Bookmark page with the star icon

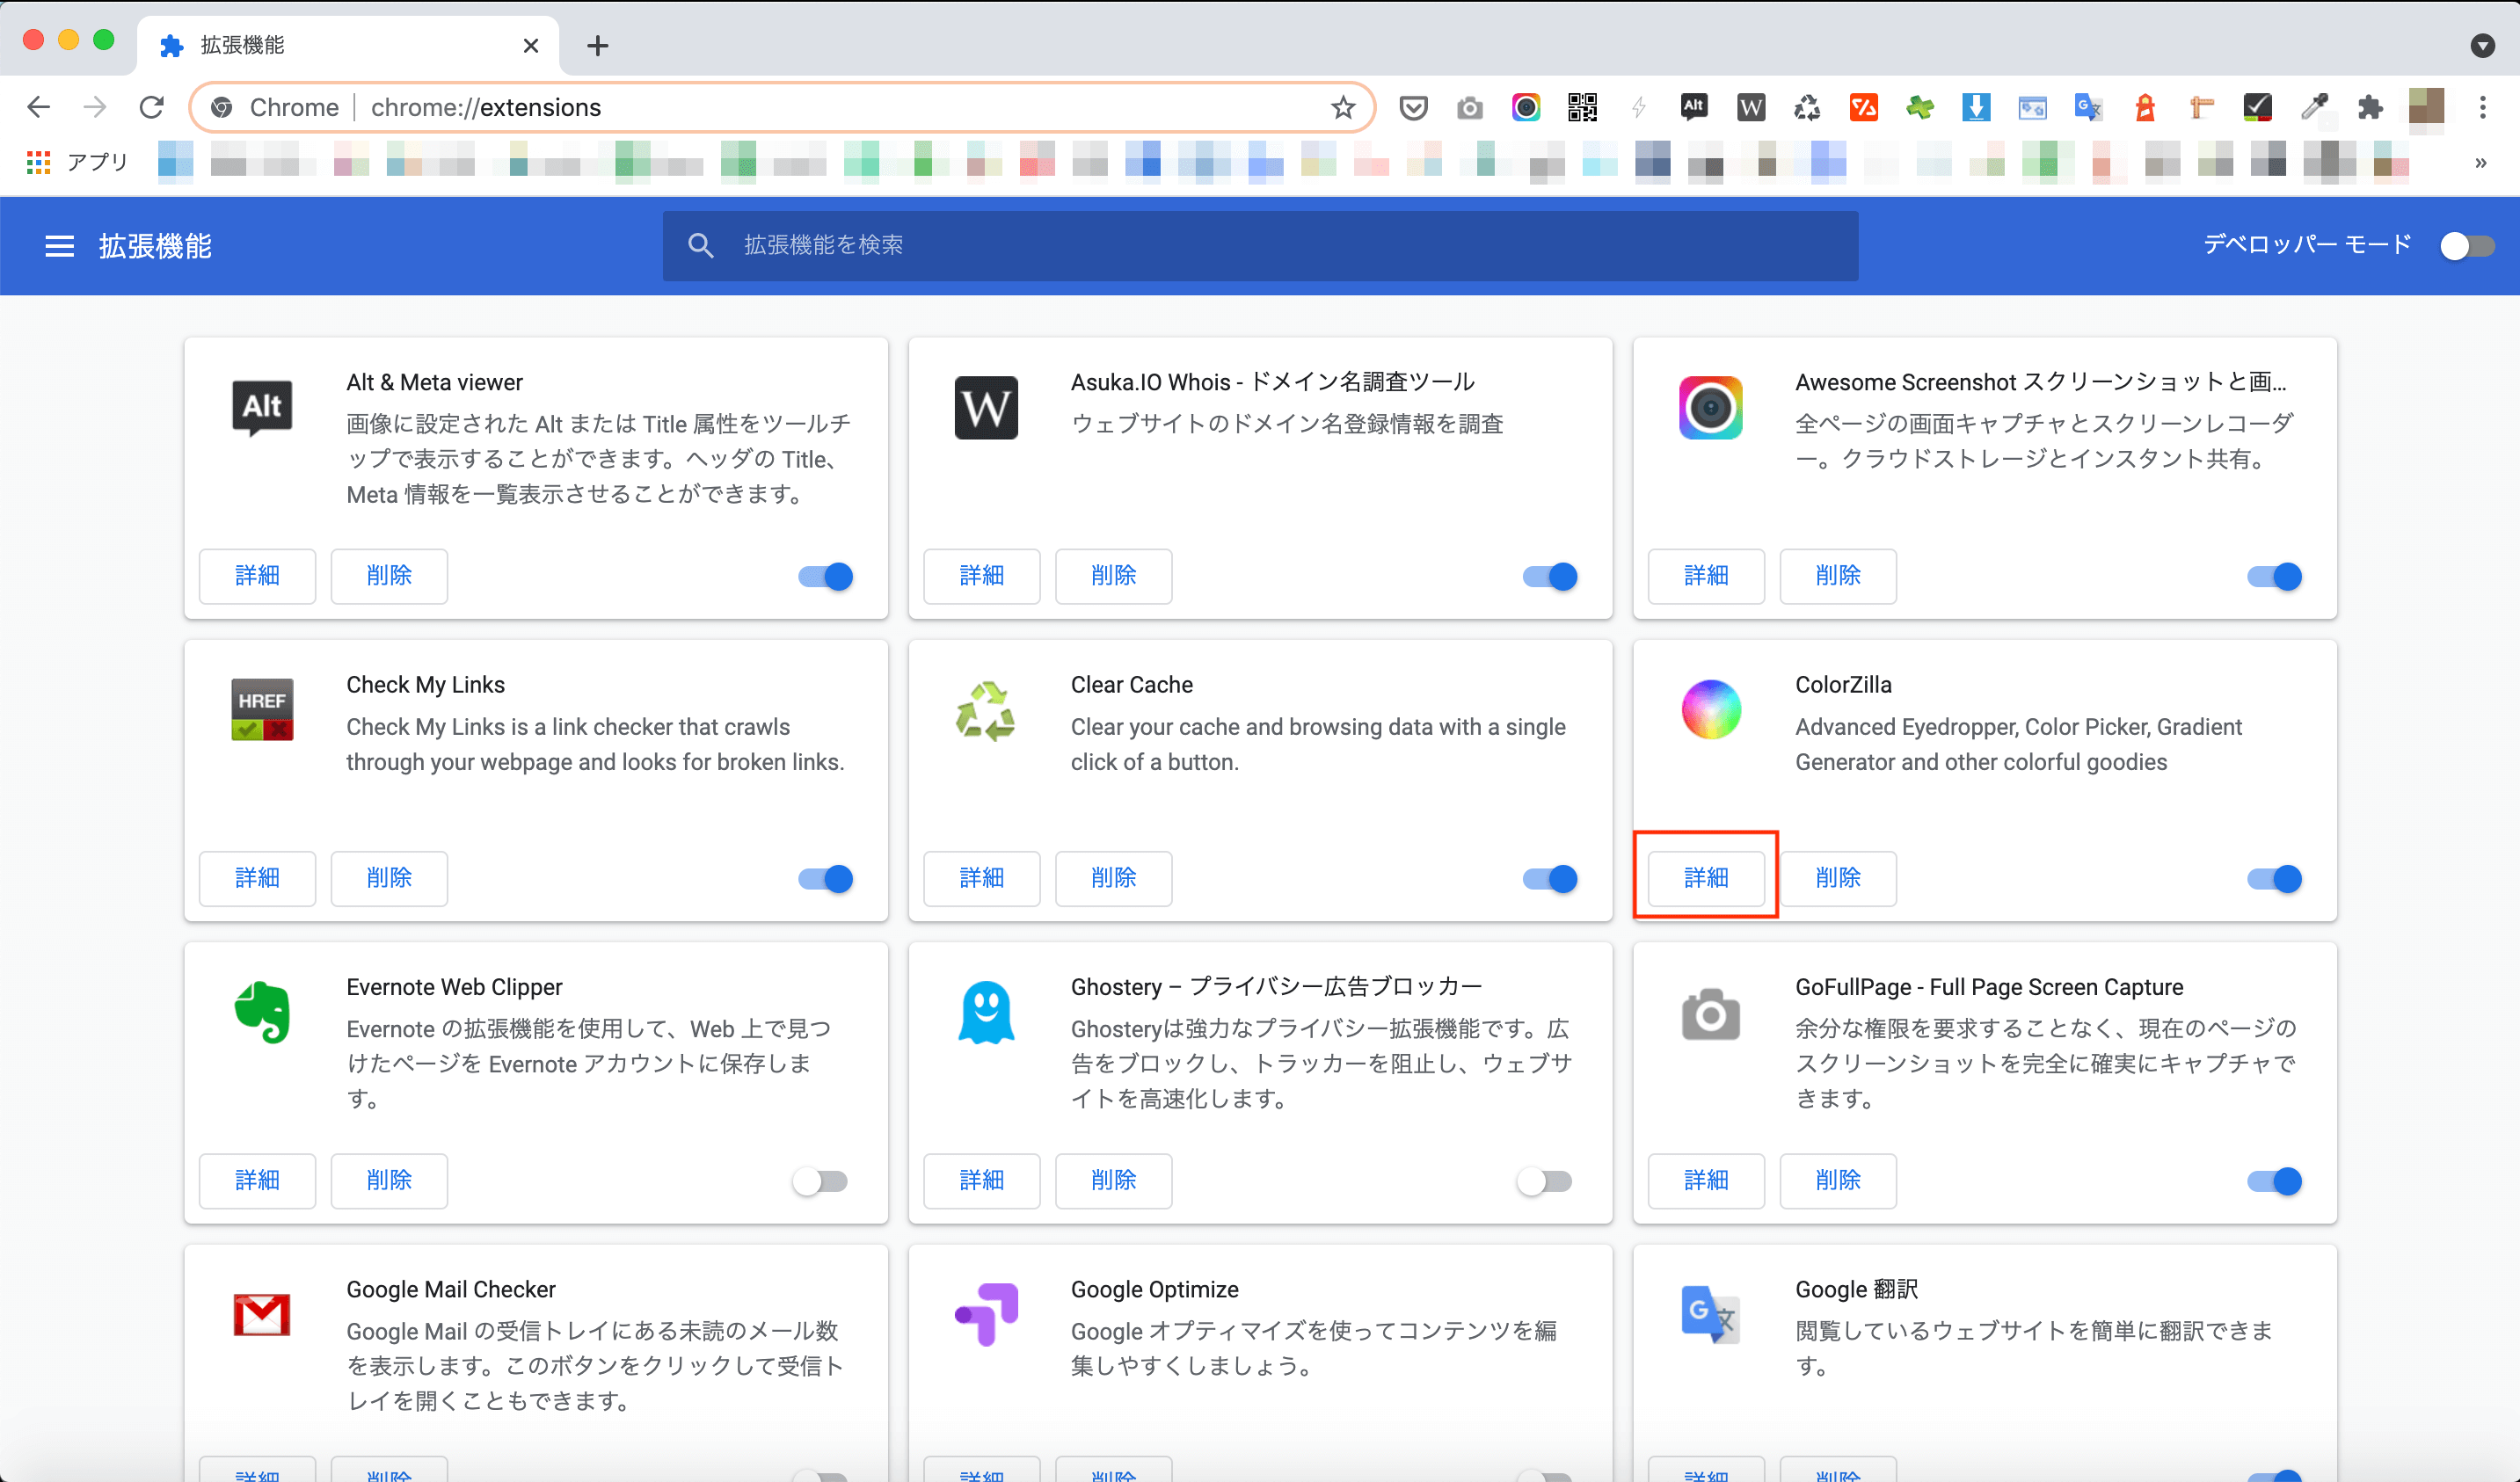coord(1343,107)
